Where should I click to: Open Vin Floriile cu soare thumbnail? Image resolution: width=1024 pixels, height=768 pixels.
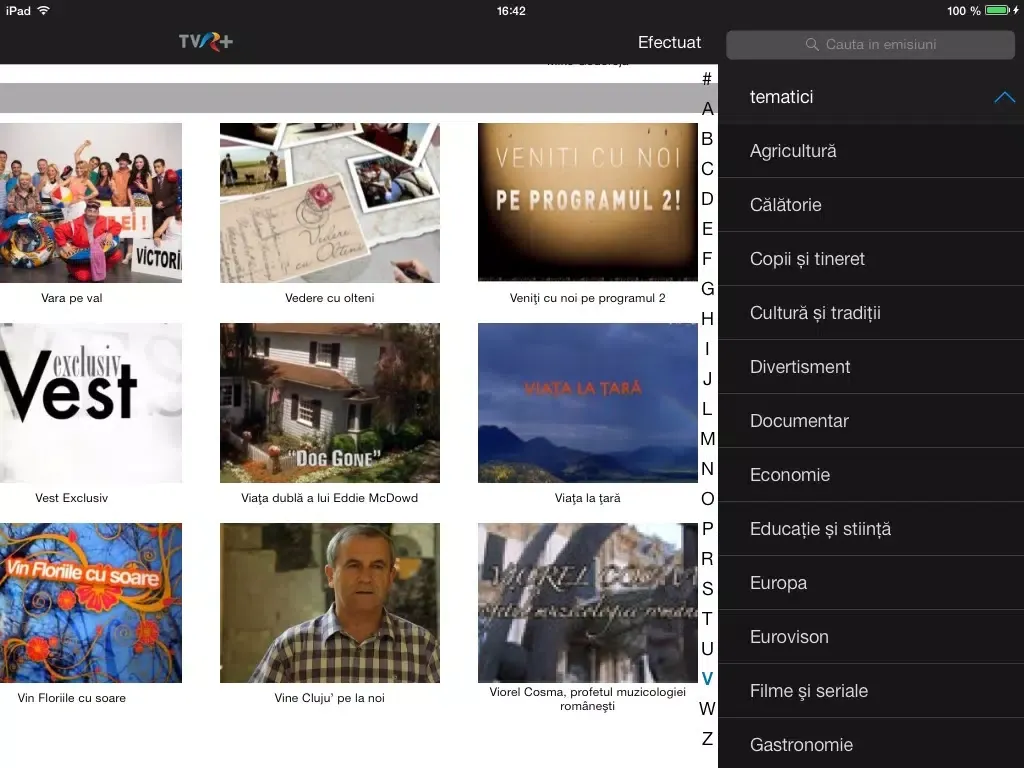(x=91, y=603)
